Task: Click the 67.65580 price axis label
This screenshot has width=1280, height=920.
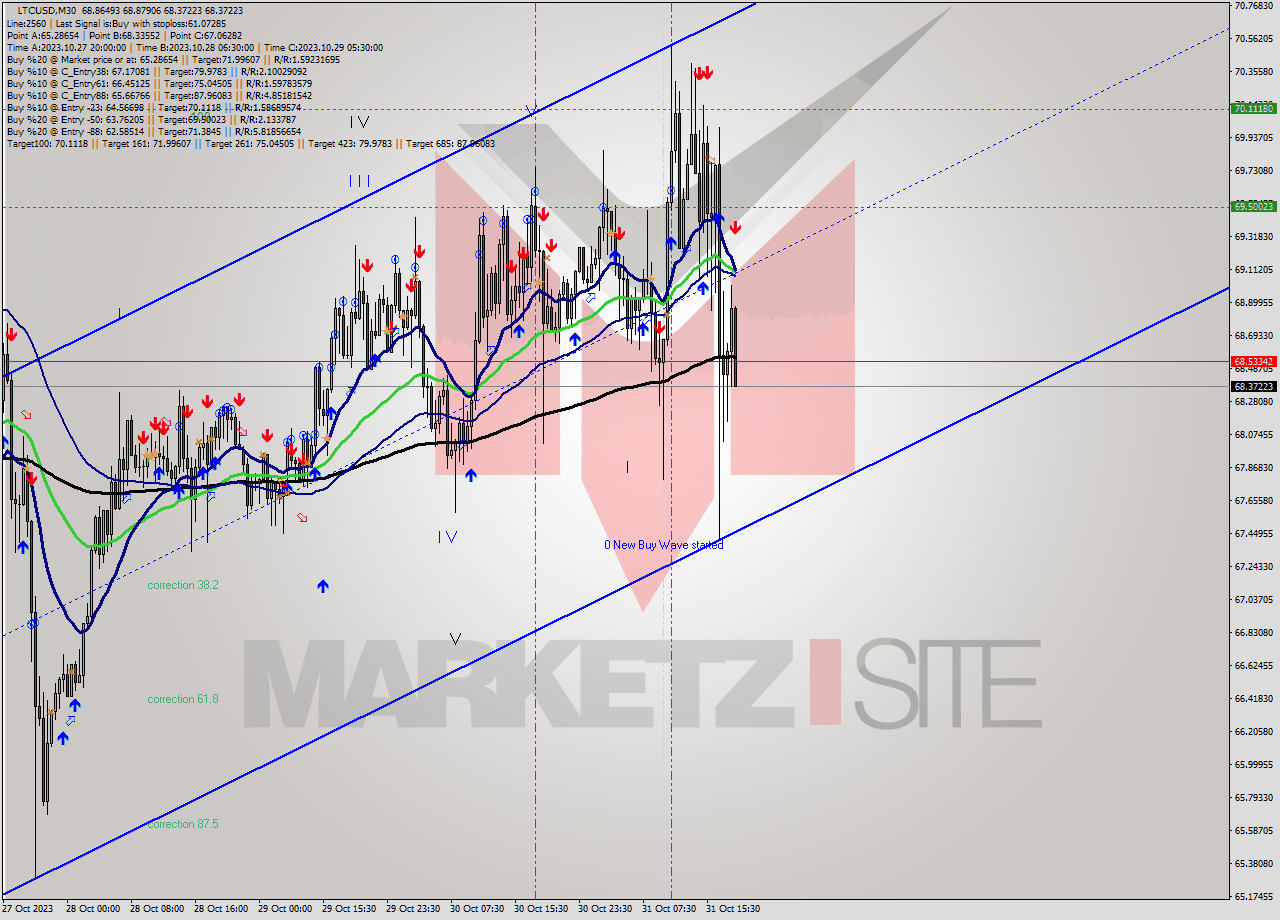Action: (1254, 501)
